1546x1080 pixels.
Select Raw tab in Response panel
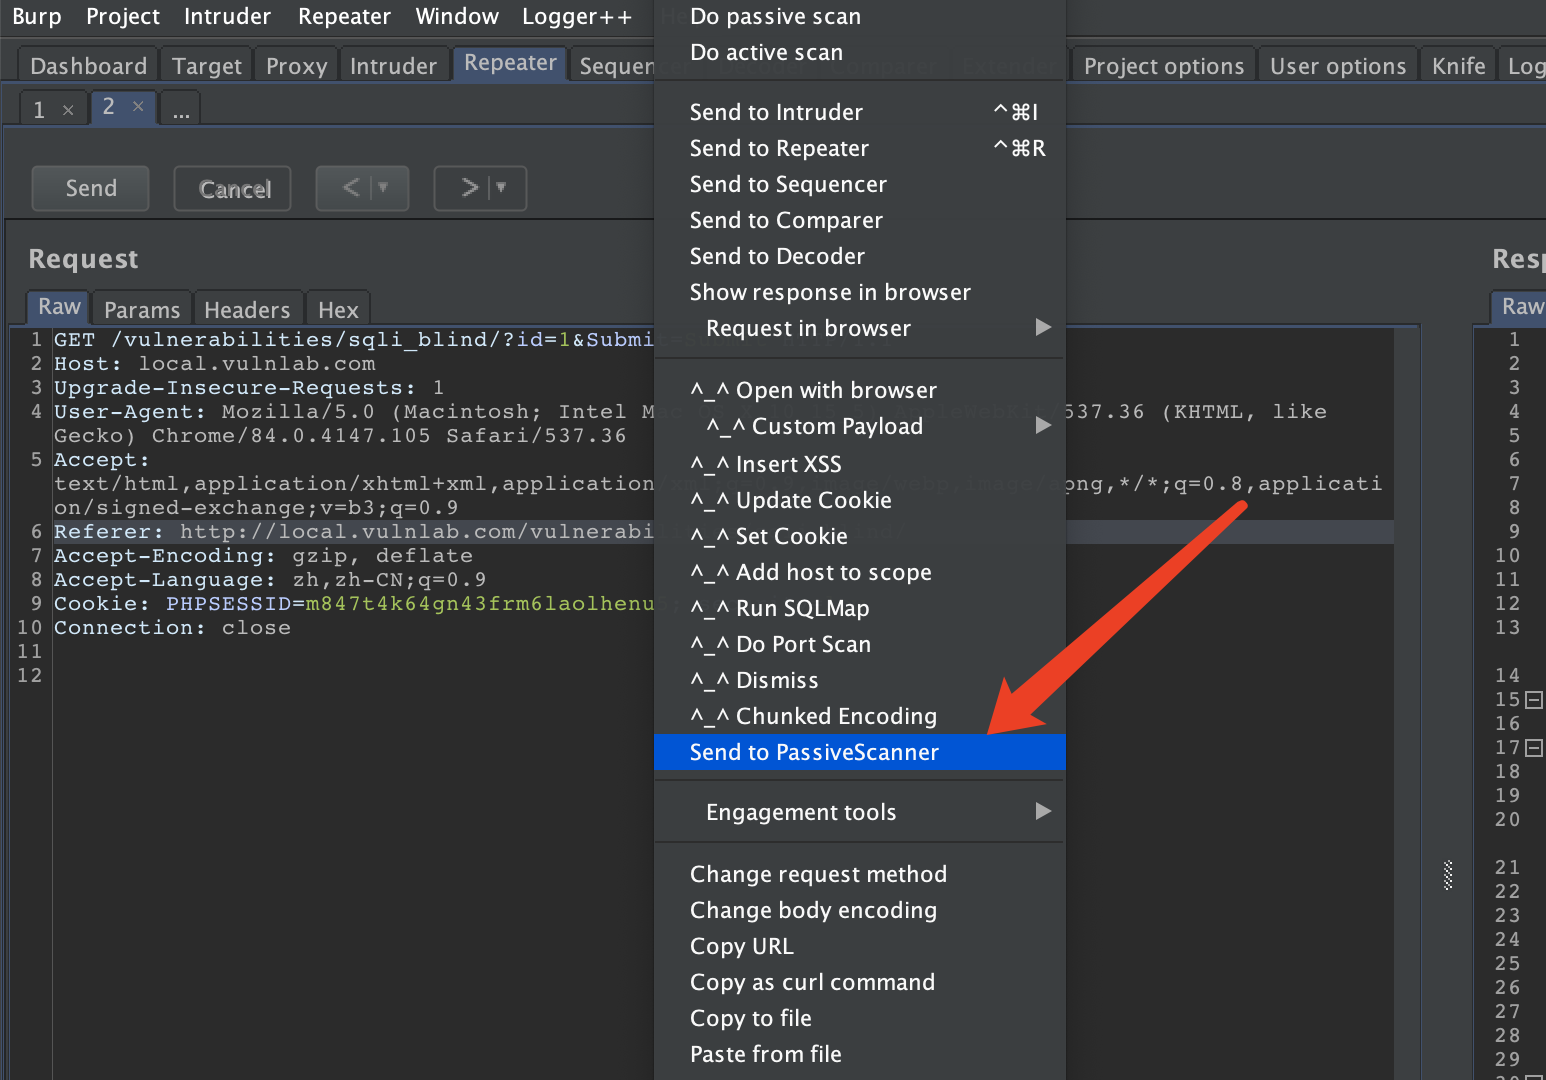click(1521, 306)
